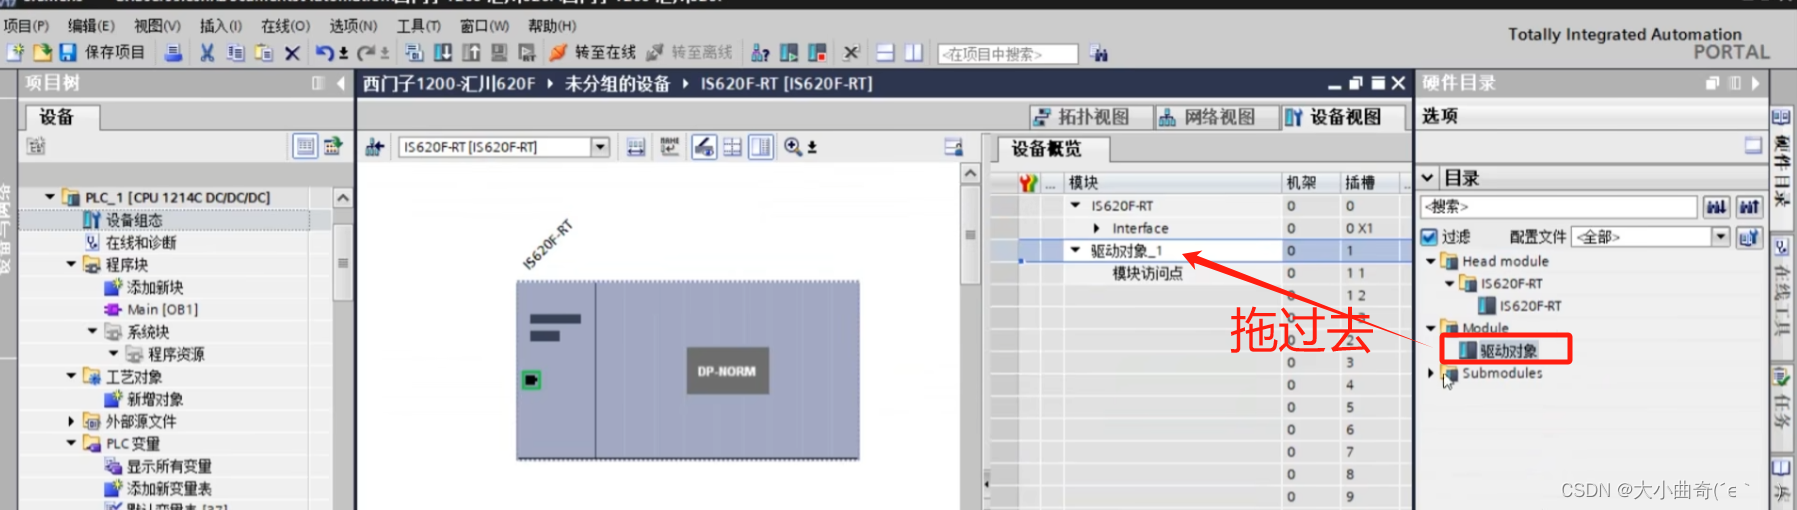Click the delete X icon in toolbar

(x=292, y=53)
